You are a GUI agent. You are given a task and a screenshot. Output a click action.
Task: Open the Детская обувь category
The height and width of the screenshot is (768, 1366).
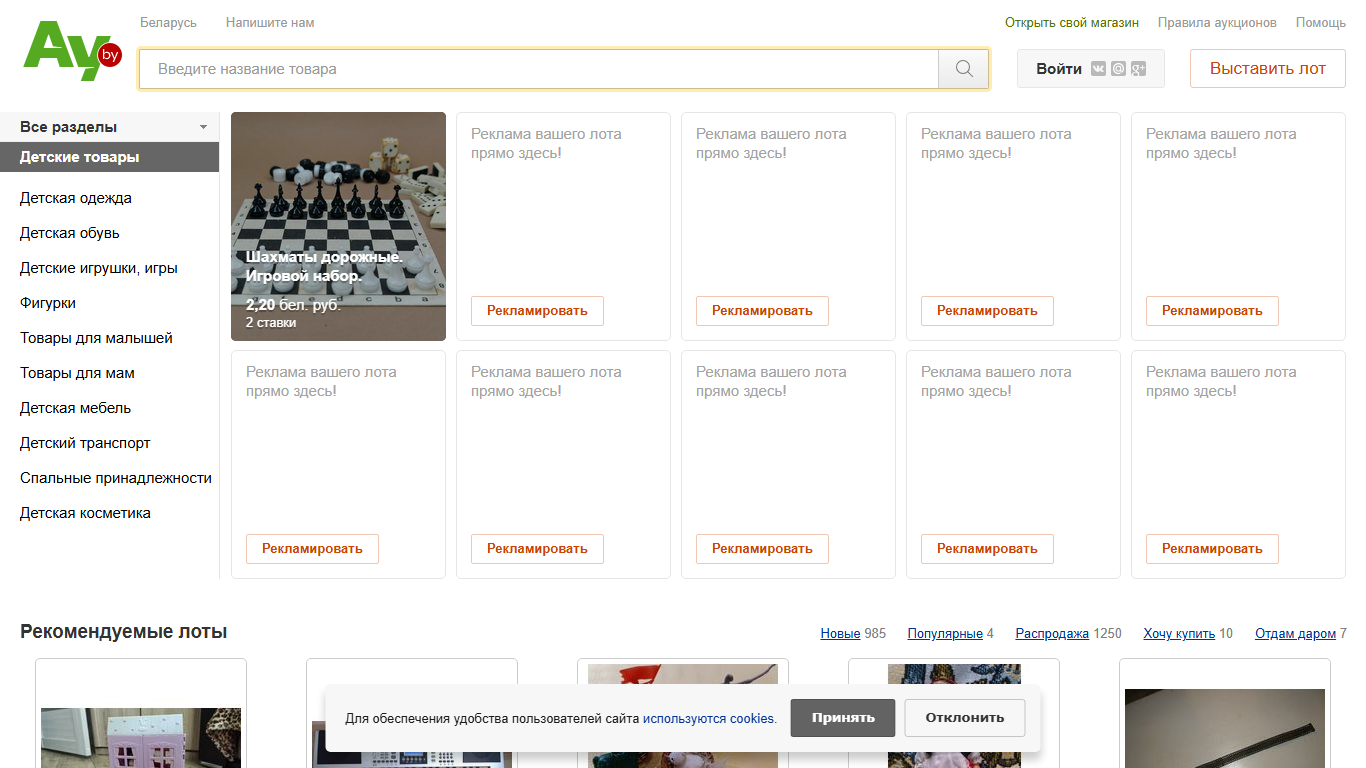70,233
